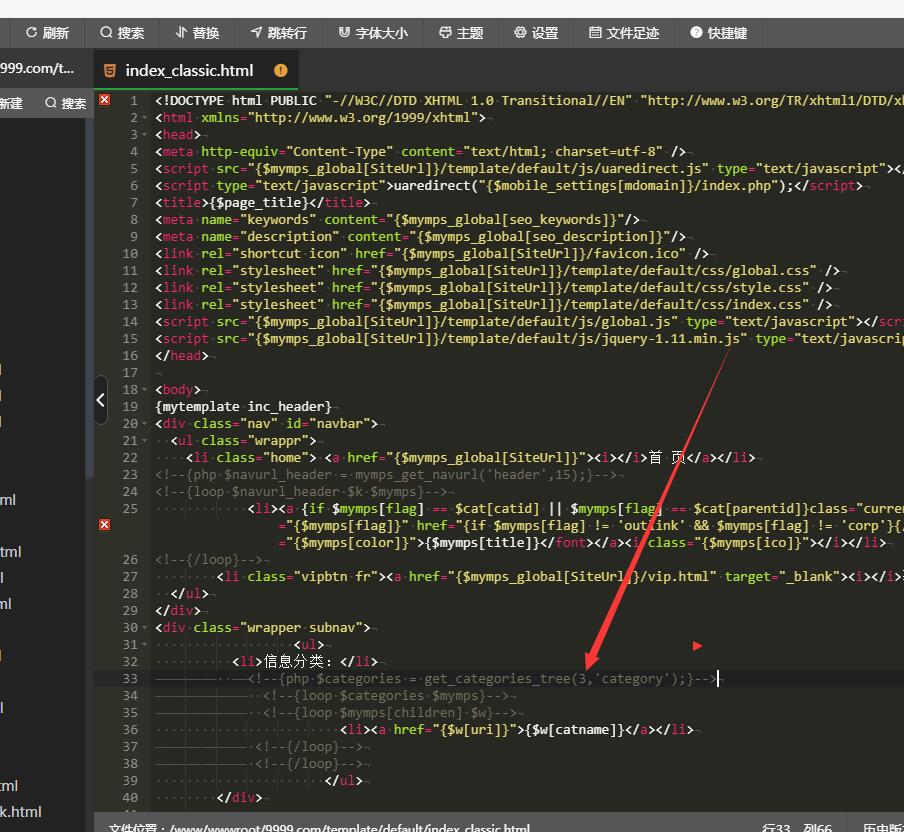Screen dimensions: 904x832
Task: Select the index_classic.html tab
Action: pyautogui.click(x=189, y=71)
